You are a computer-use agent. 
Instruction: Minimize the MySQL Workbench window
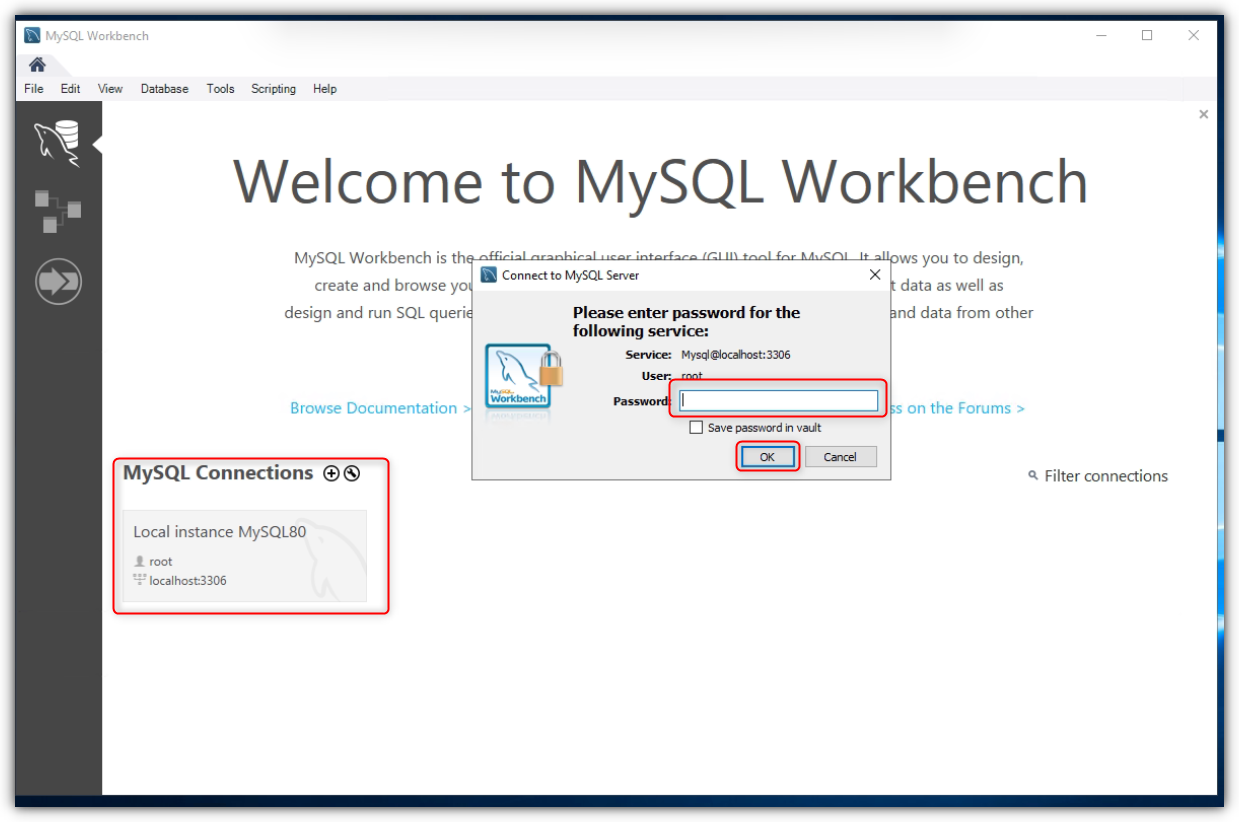1101,35
